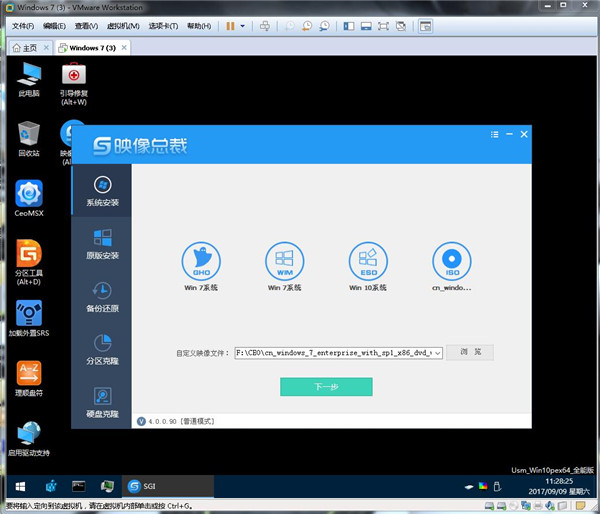Open 硬盘克隆 sidebar section
The image size is (600, 514).
click(102, 402)
